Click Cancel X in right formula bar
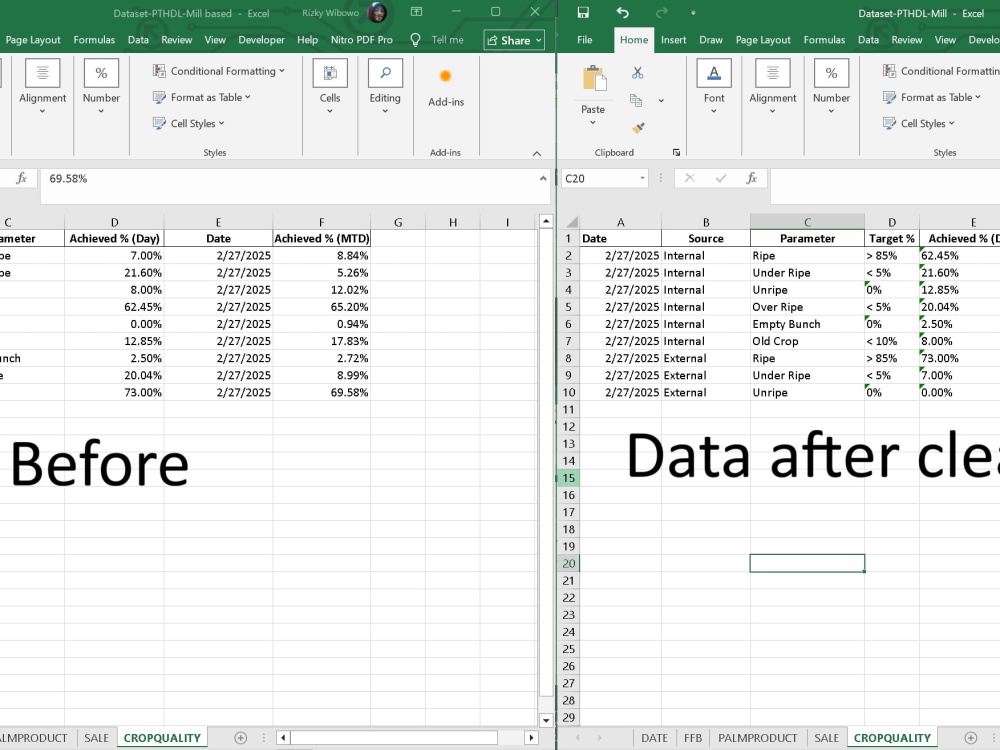Image resolution: width=1000 pixels, height=750 pixels. [689, 179]
